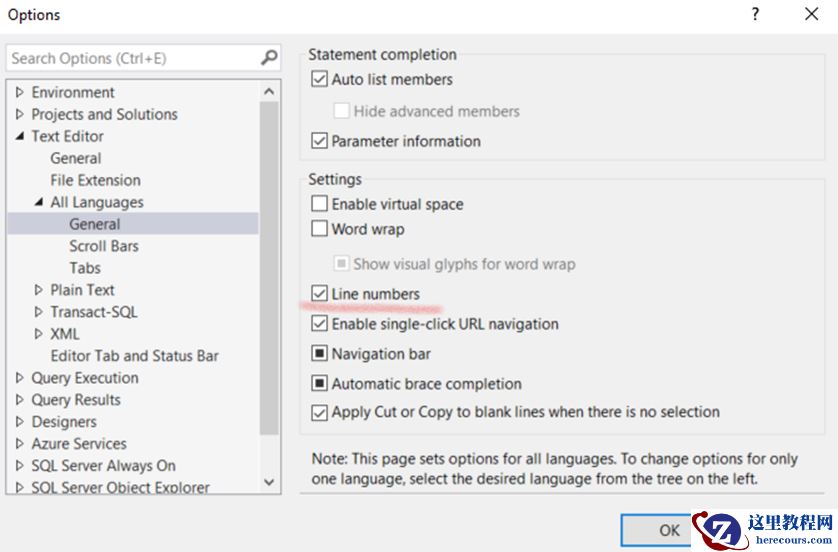Click the help question mark icon
This screenshot has width=838, height=552.
tap(755, 14)
